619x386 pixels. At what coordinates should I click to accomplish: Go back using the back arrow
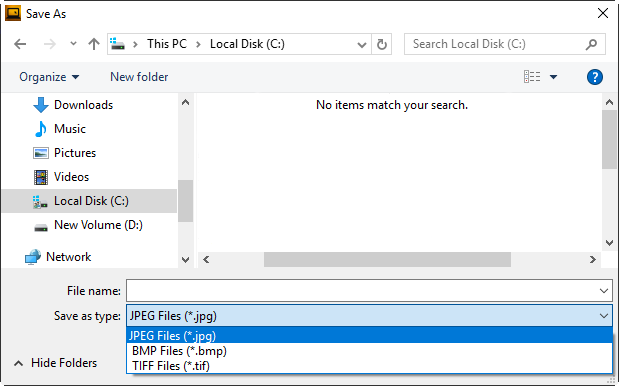pos(20,44)
